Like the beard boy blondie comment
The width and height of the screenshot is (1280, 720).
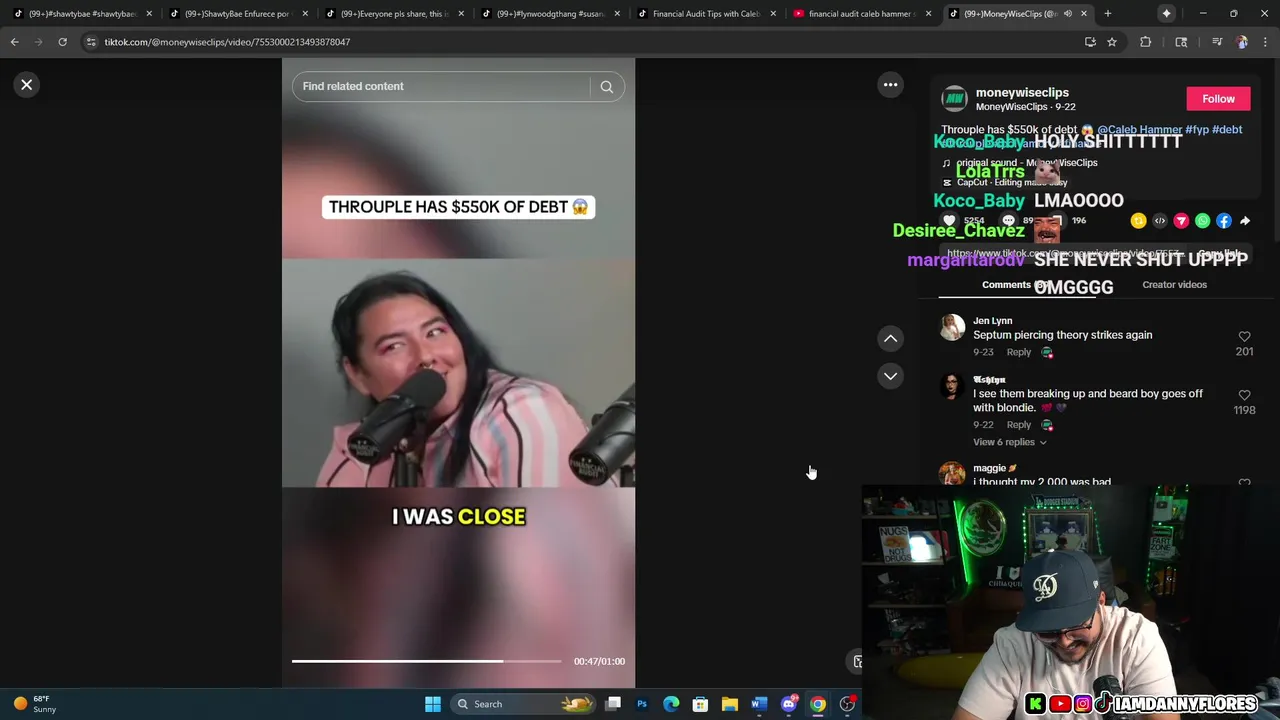point(1244,396)
